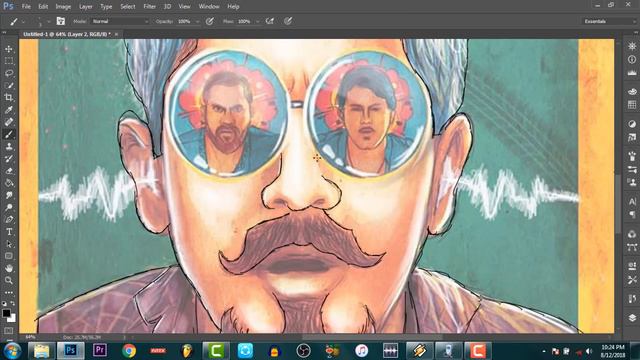The width and height of the screenshot is (640, 360).
Task: Expand the status bar info arrow
Action: point(124,337)
